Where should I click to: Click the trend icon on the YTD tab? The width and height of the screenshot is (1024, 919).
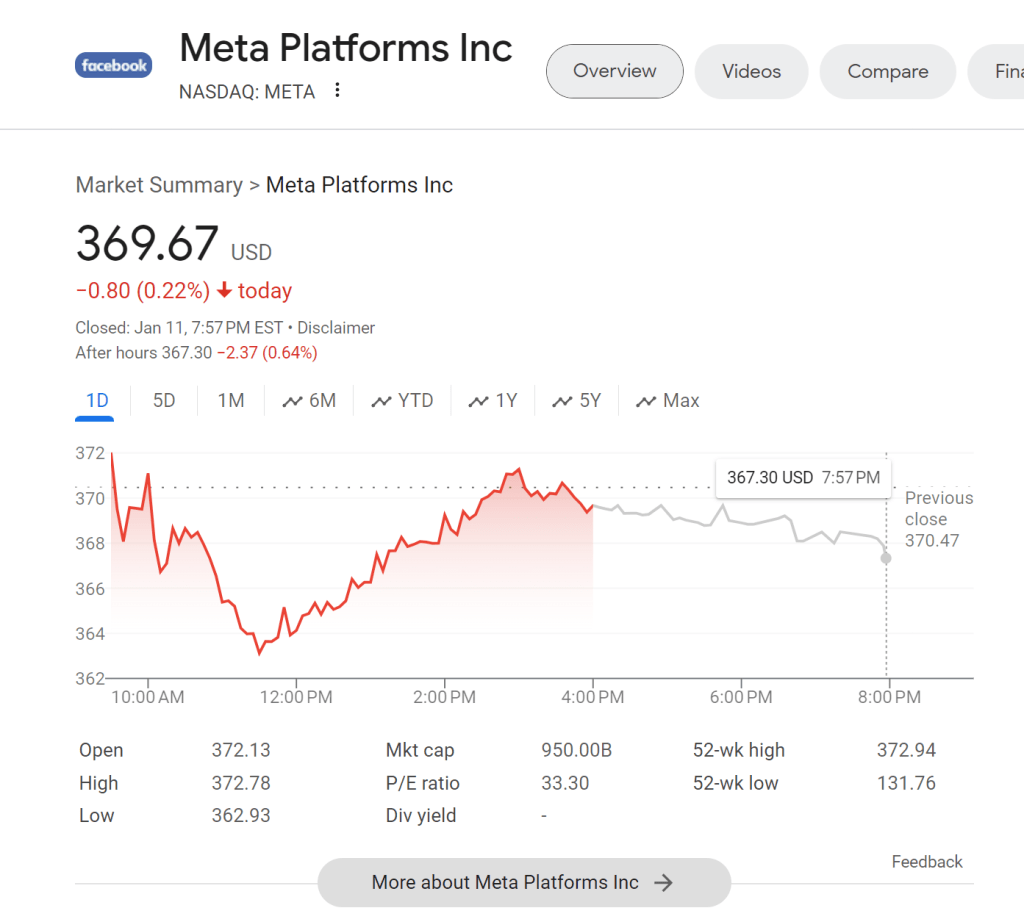click(x=381, y=401)
